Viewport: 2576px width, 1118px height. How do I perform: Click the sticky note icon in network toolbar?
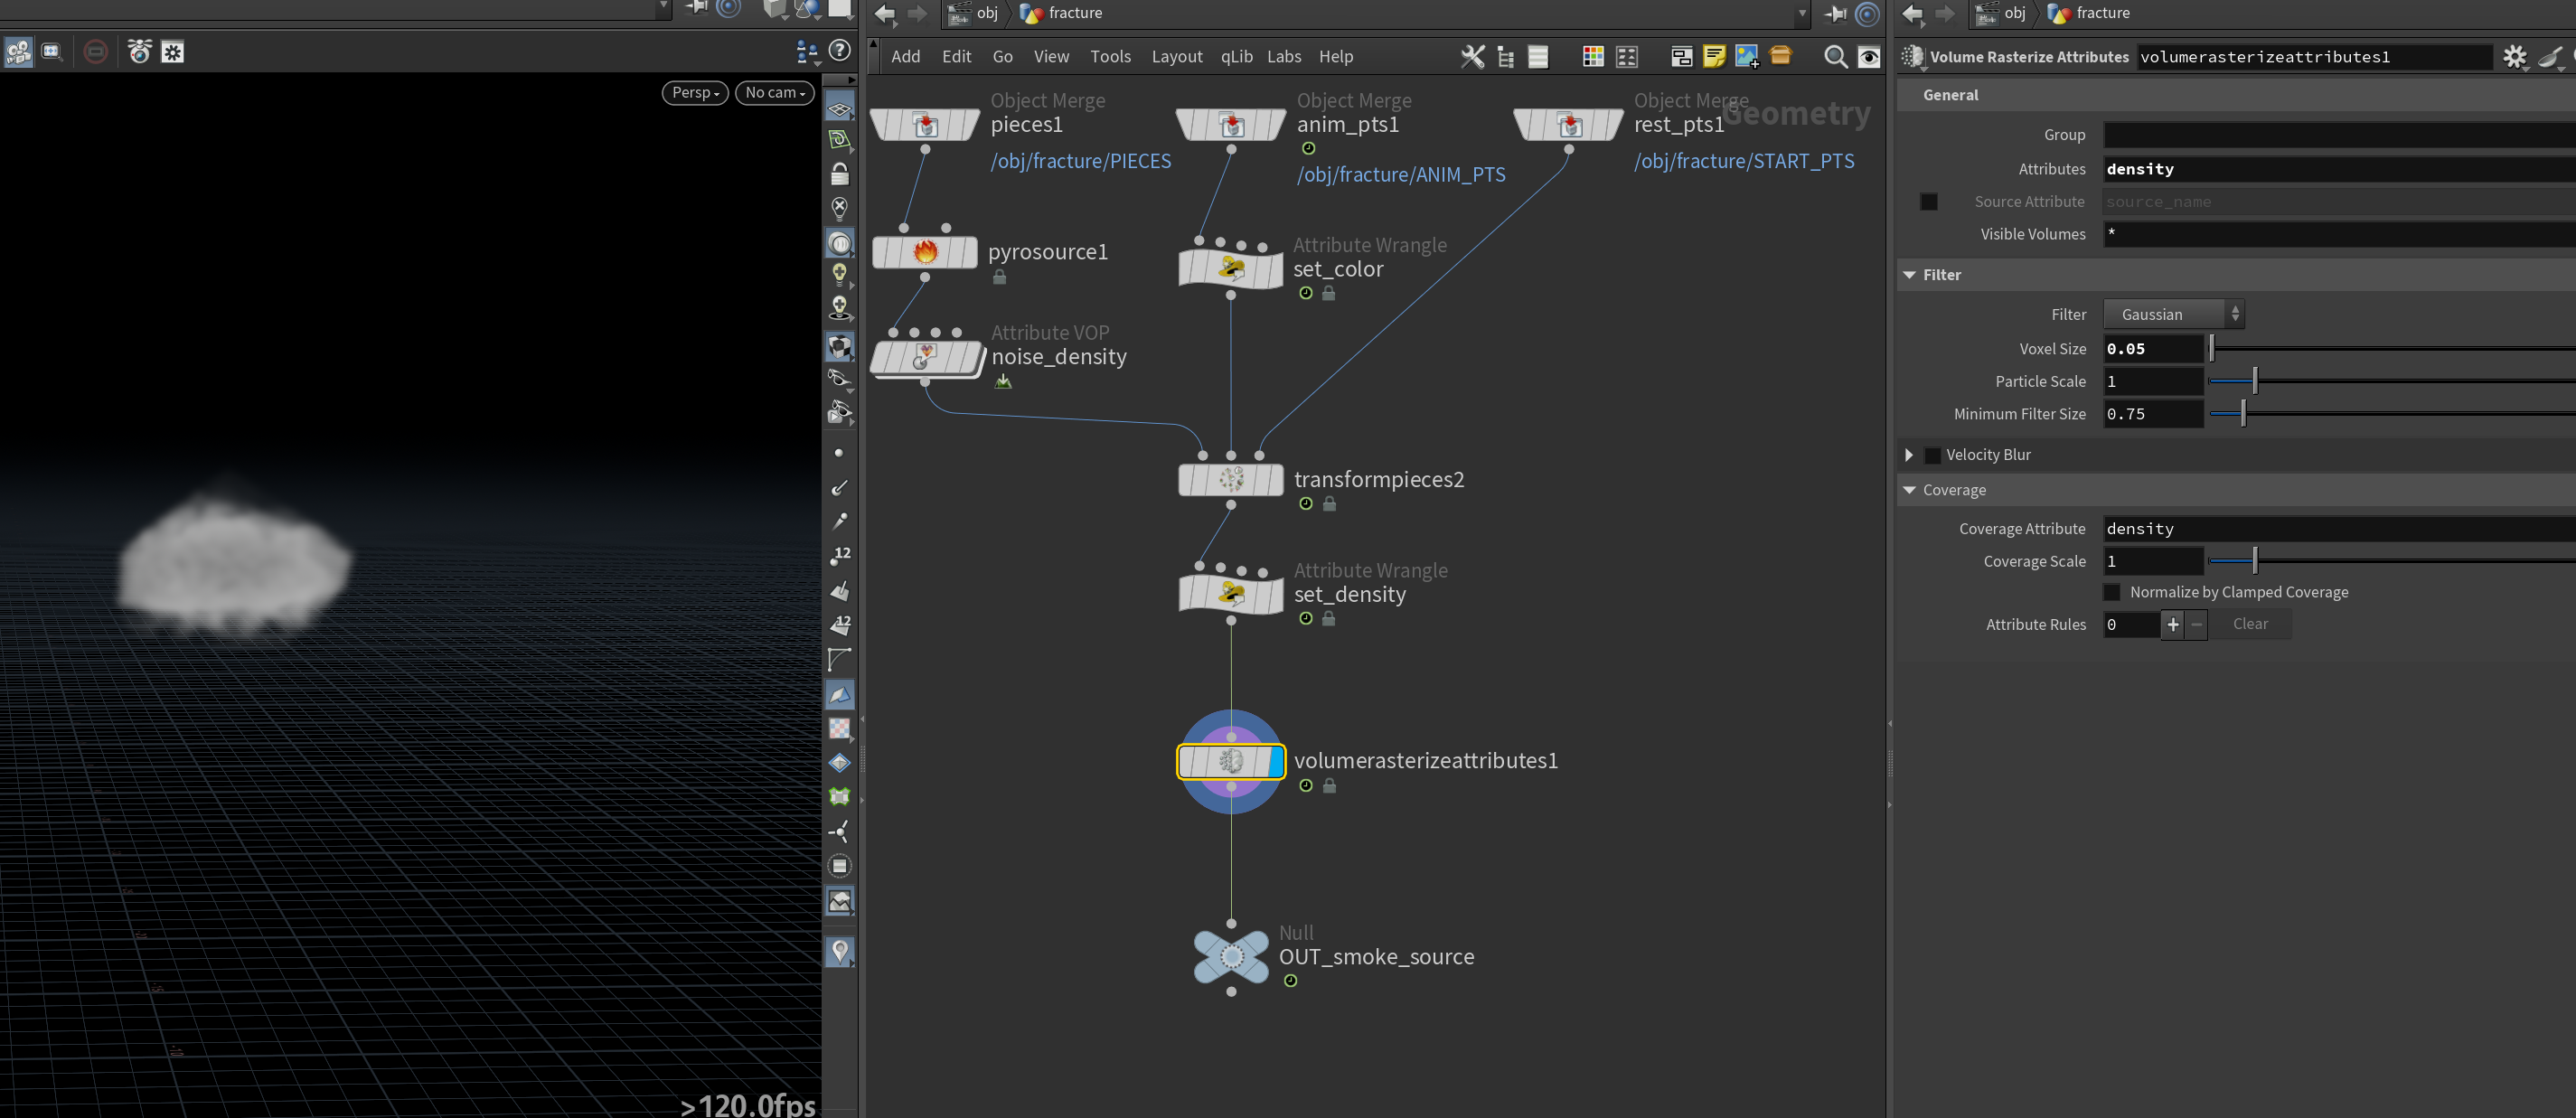point(1714,57)
